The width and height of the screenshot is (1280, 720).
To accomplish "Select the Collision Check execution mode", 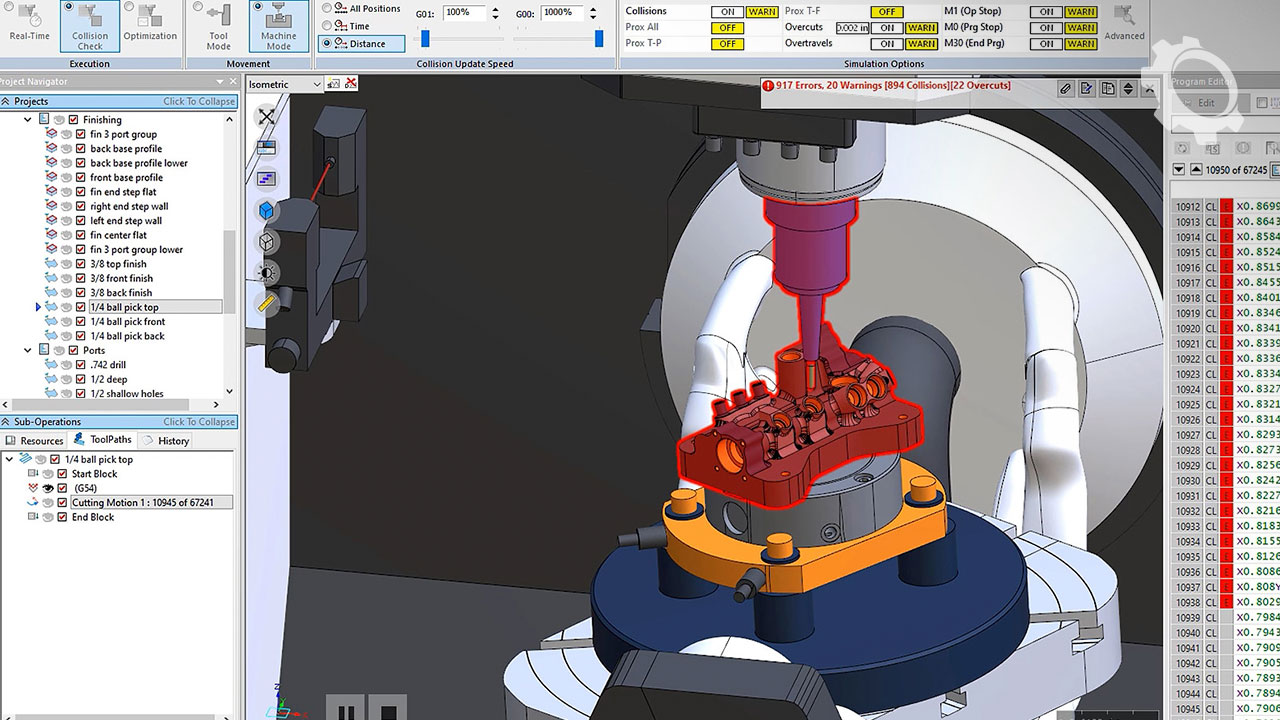I will (89, 26).
